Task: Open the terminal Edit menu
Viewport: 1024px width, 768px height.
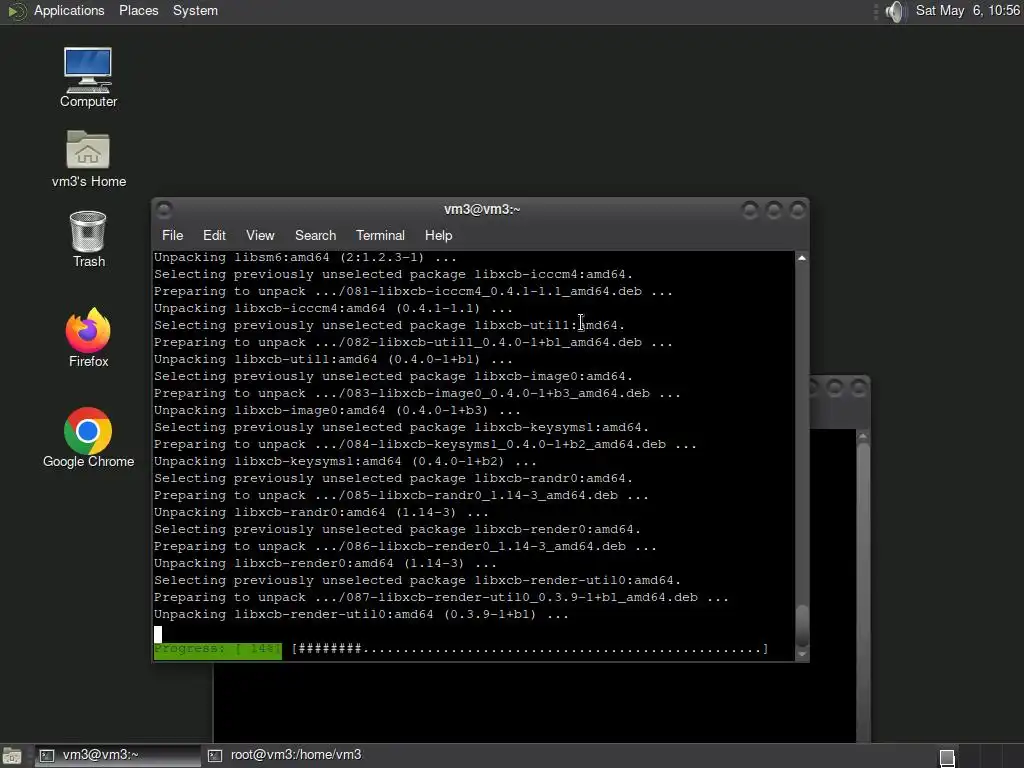Action: point(214,235)
